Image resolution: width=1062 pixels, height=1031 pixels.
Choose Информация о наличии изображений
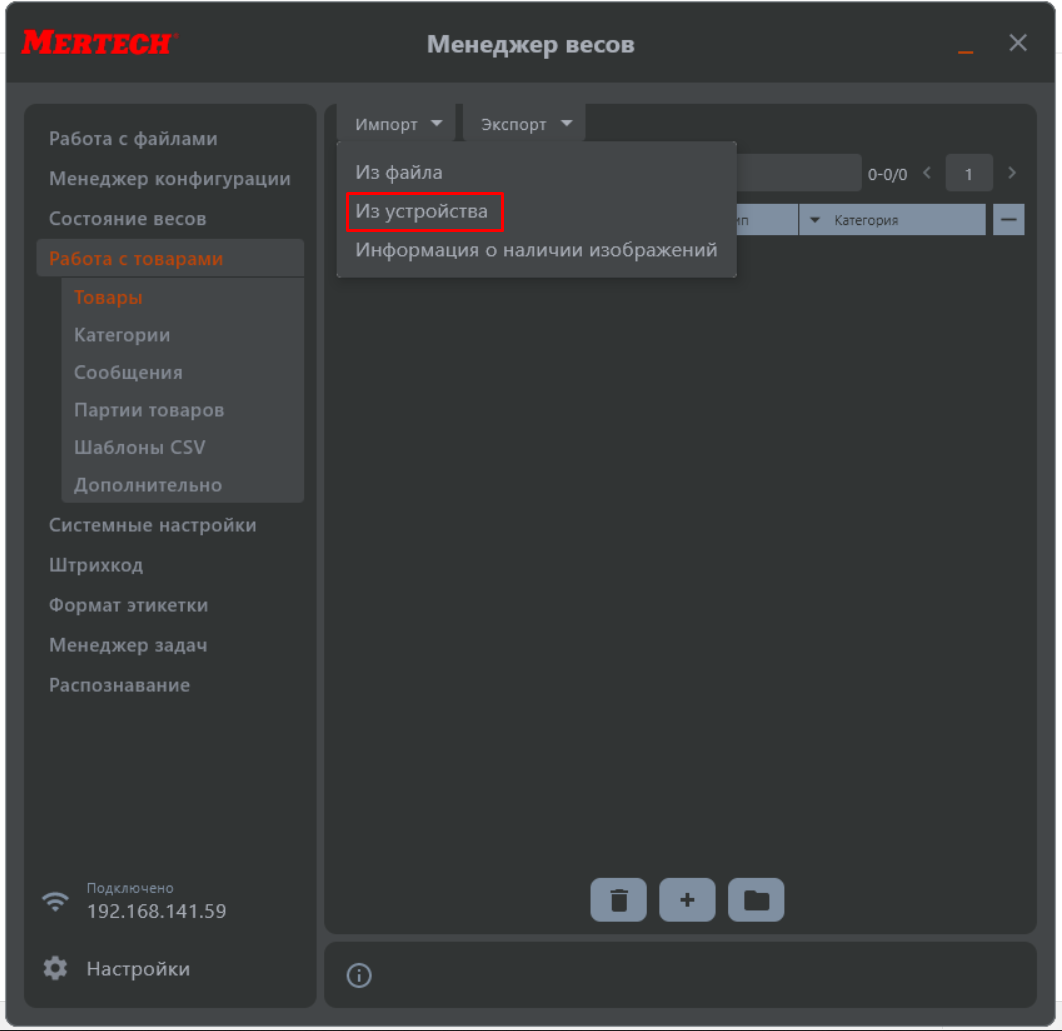point(536,250)
